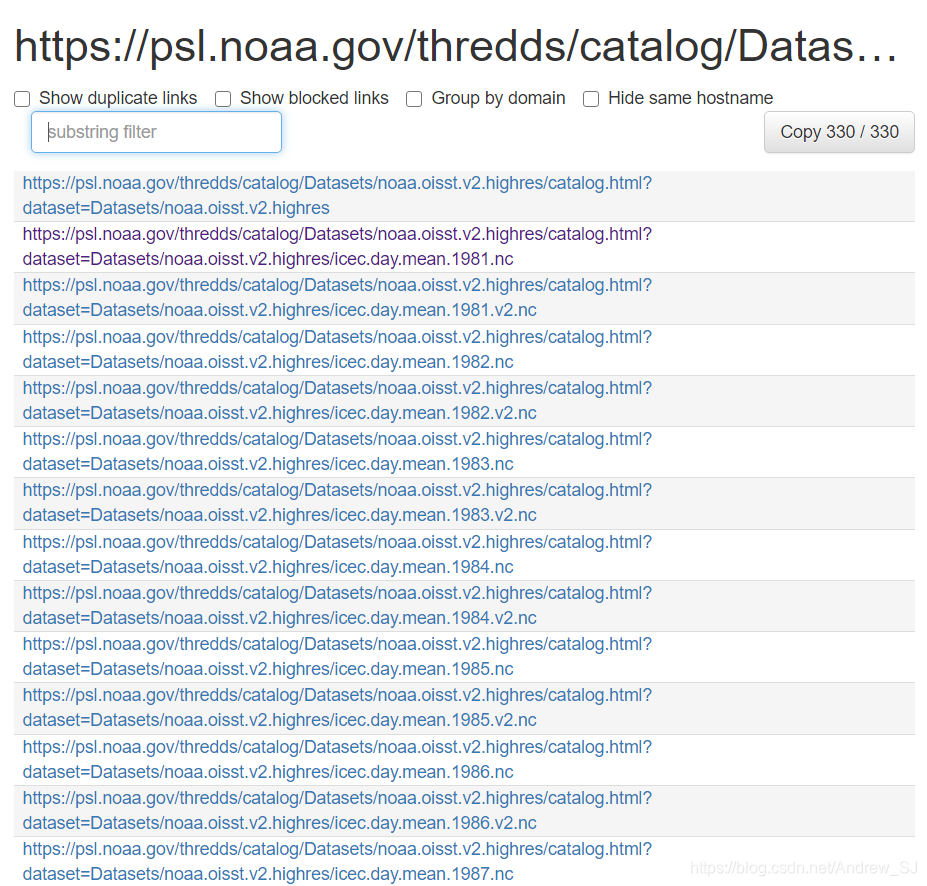Image resolution: width=927 pixels, height=886 pixels.
Task: Visit the icec.day.mean.1985.nc link
Action: tap(337, 656)
